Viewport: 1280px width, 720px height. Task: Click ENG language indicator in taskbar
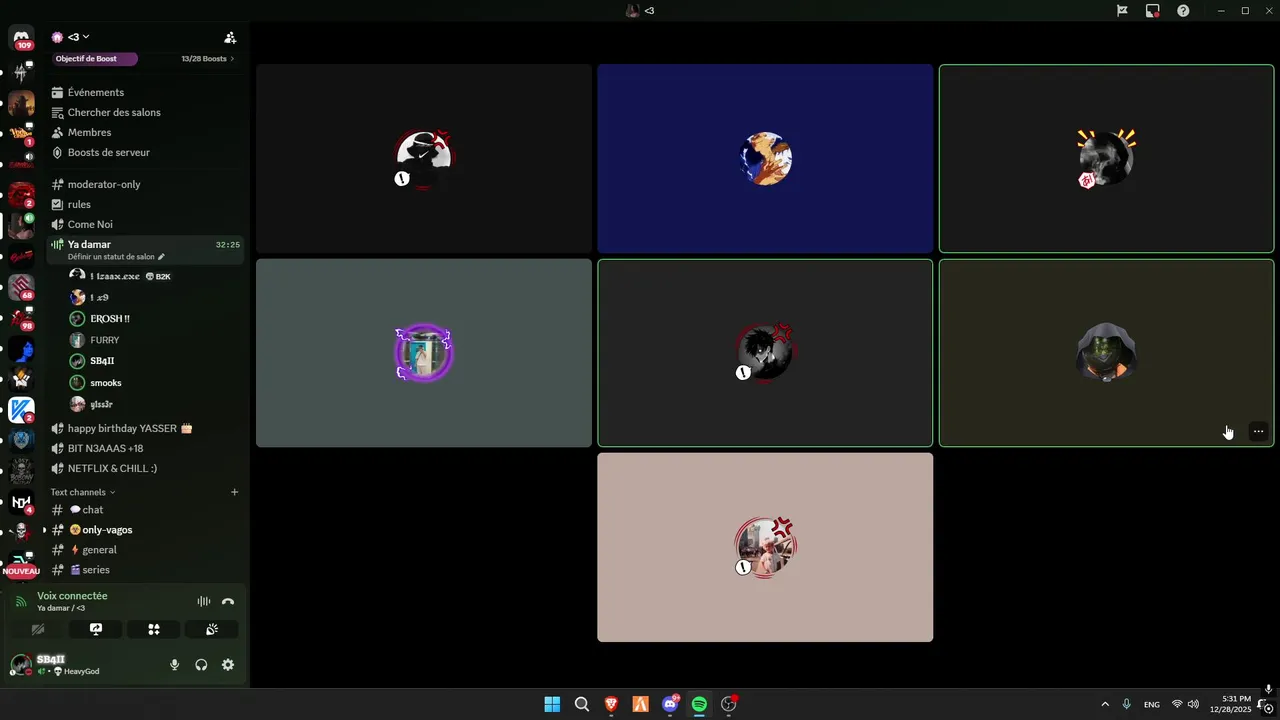1152,704
